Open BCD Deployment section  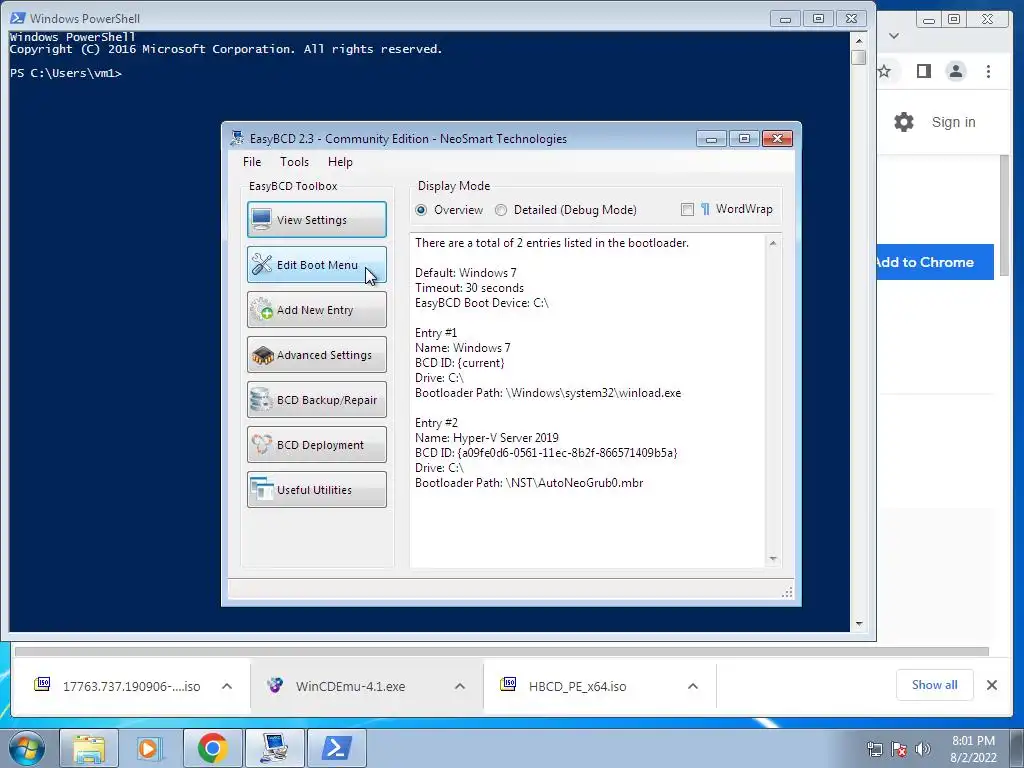coord(317,445)
